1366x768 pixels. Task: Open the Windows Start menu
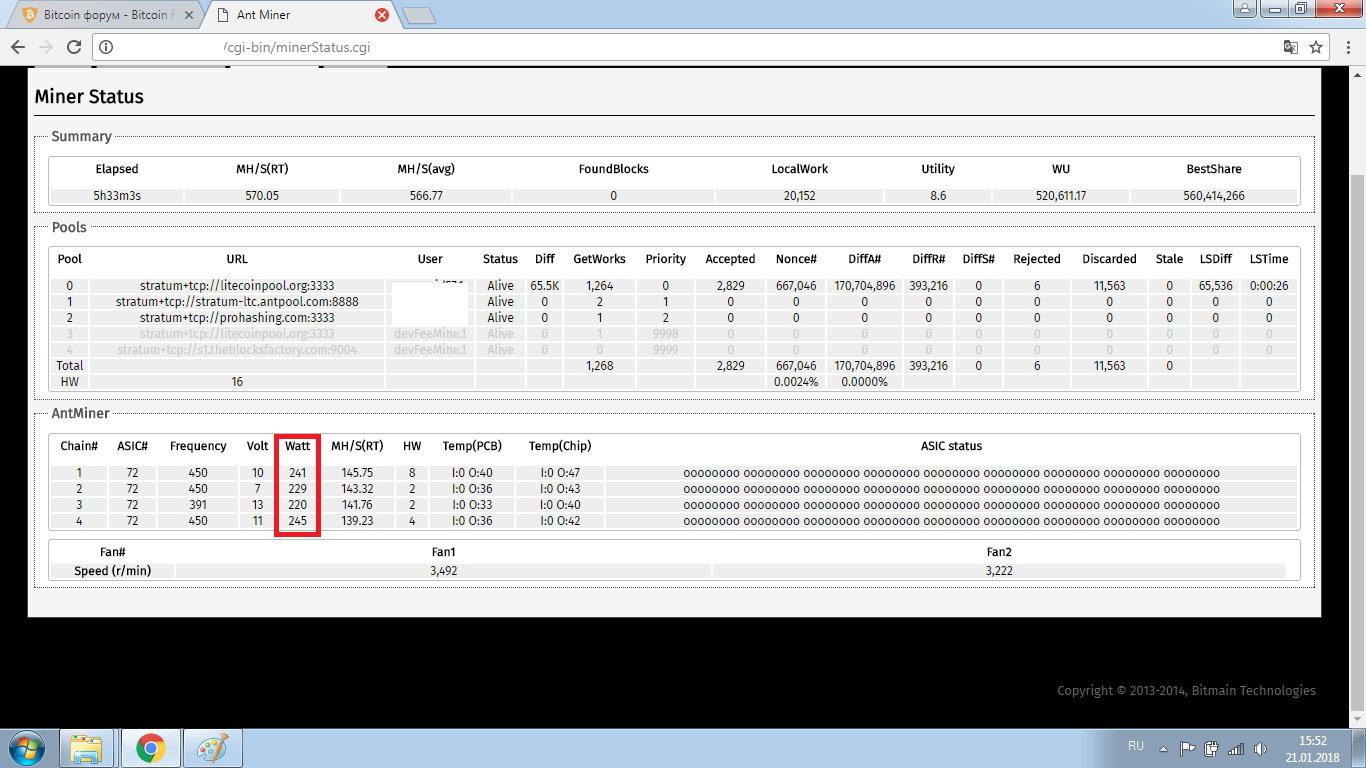pos(27,748)
